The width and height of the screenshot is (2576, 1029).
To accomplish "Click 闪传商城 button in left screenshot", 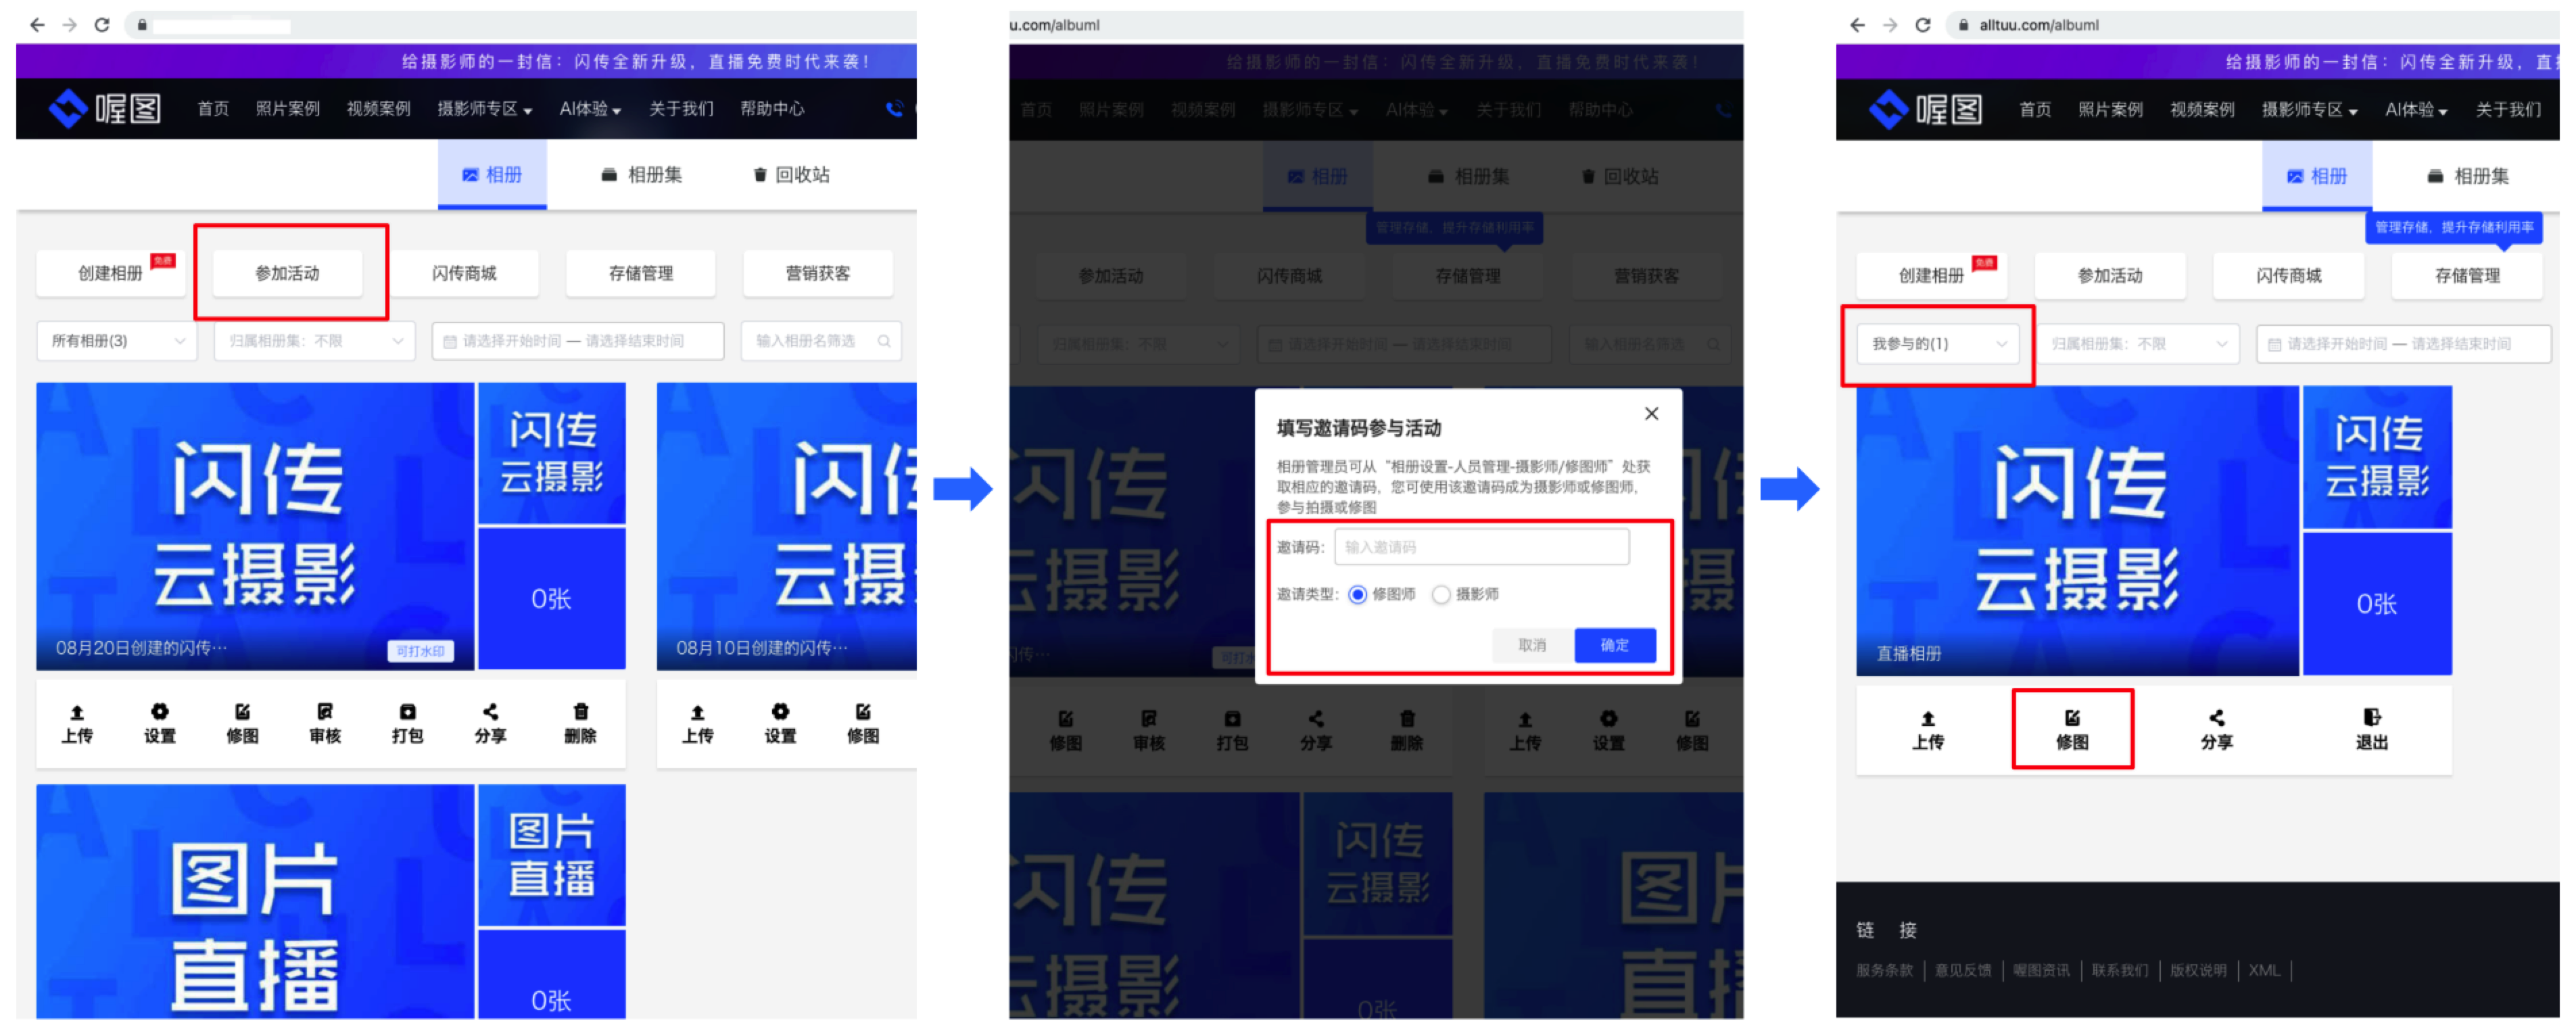I will click(465, 274).
